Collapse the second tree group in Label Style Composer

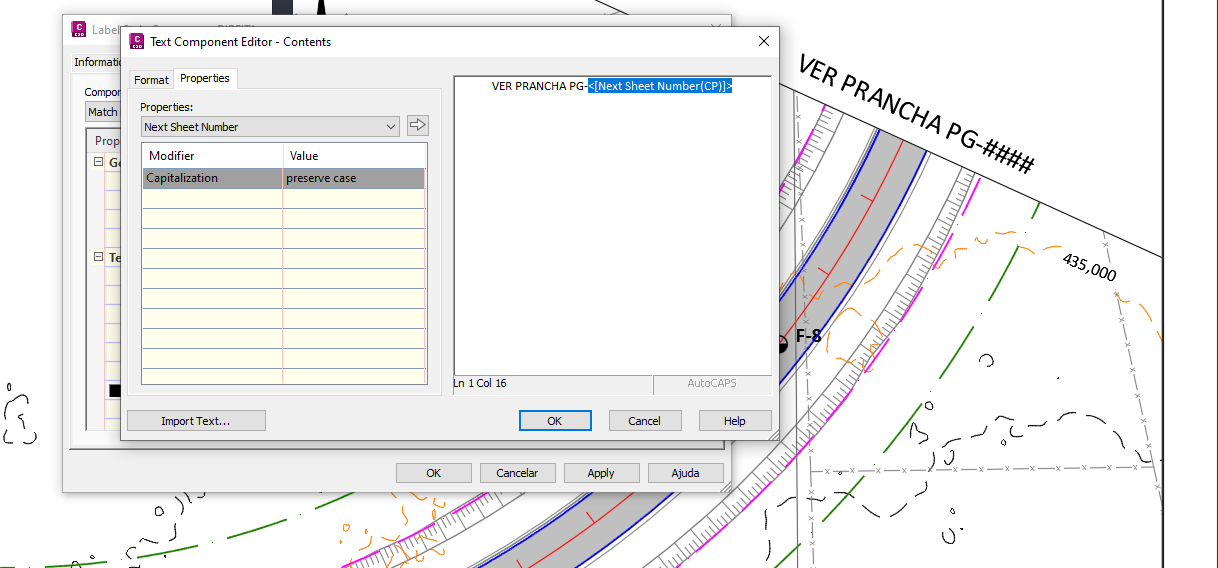click(x=98, y=257)
